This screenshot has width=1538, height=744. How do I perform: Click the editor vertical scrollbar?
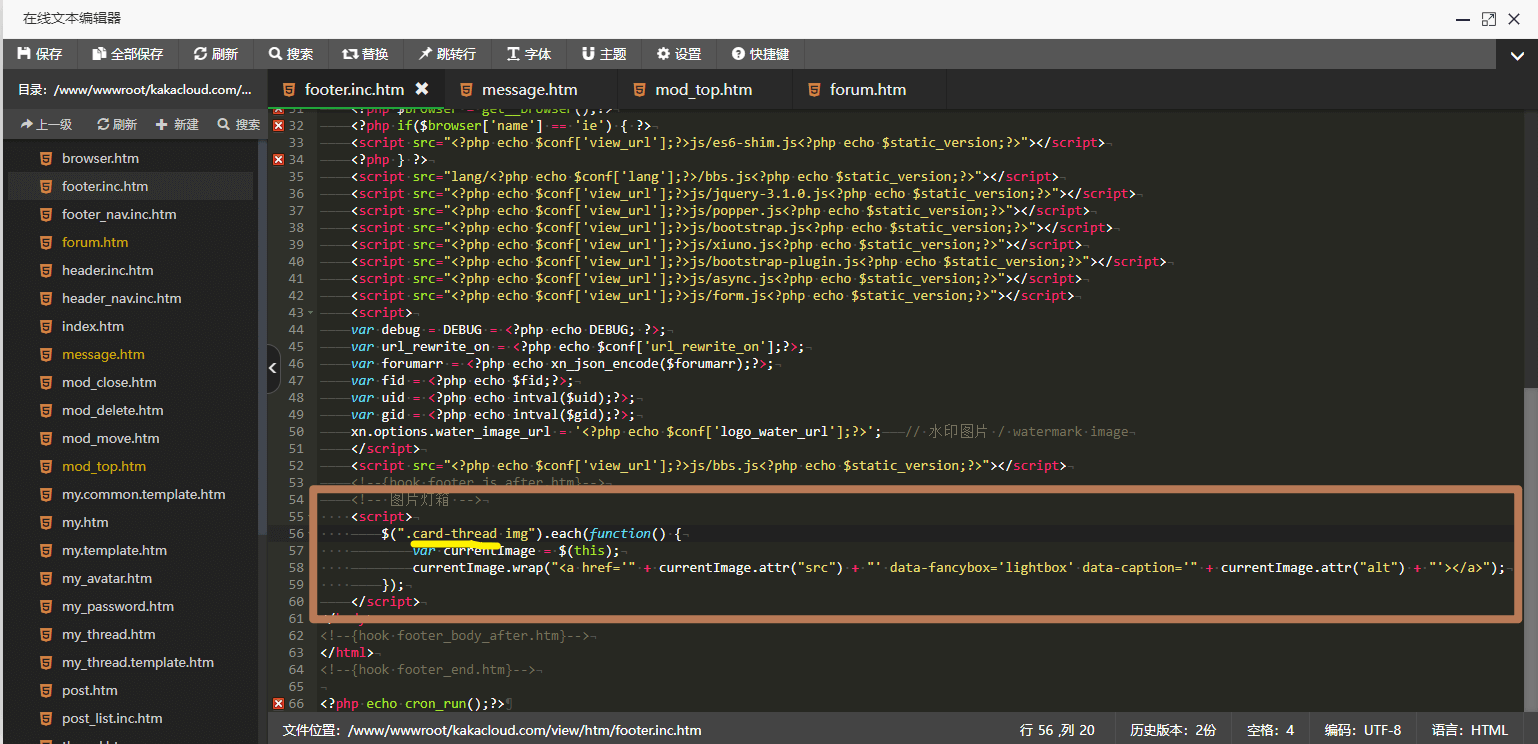1530,550
